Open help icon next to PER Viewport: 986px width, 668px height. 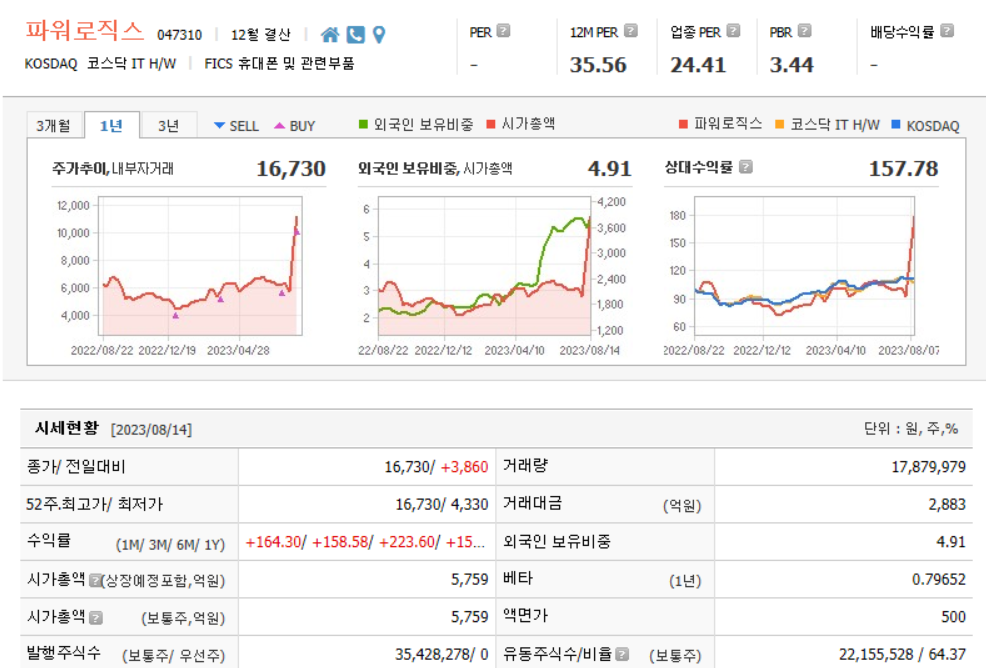pos(503,31)
